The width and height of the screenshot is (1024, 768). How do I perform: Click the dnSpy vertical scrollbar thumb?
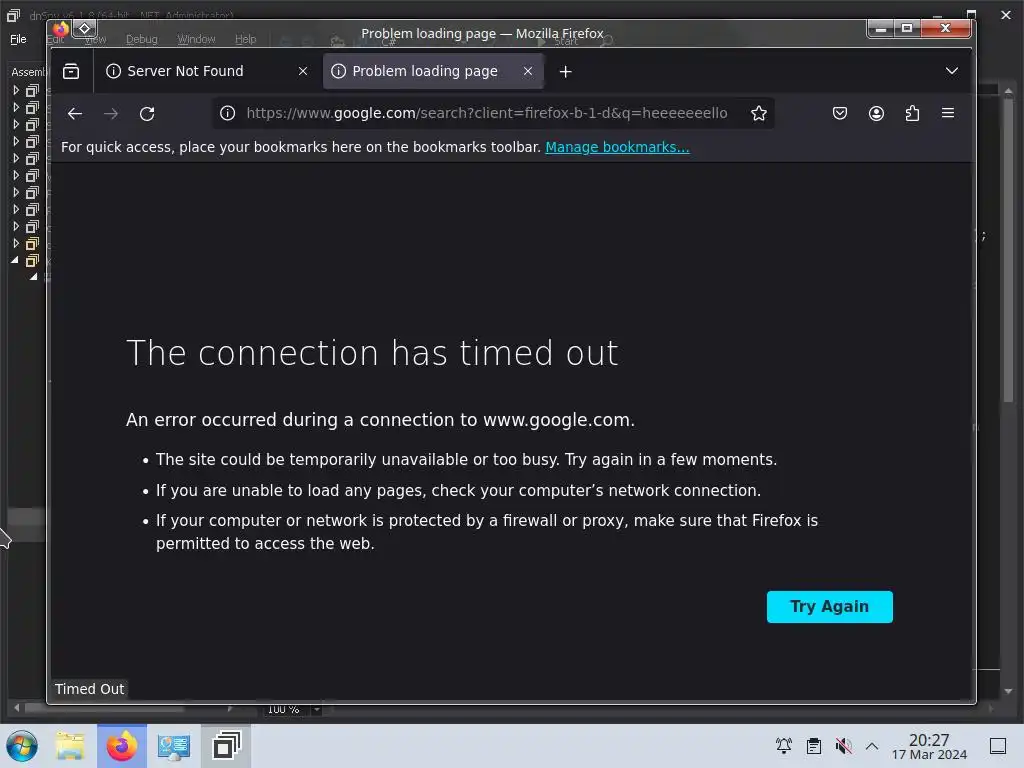[1008, 249]
